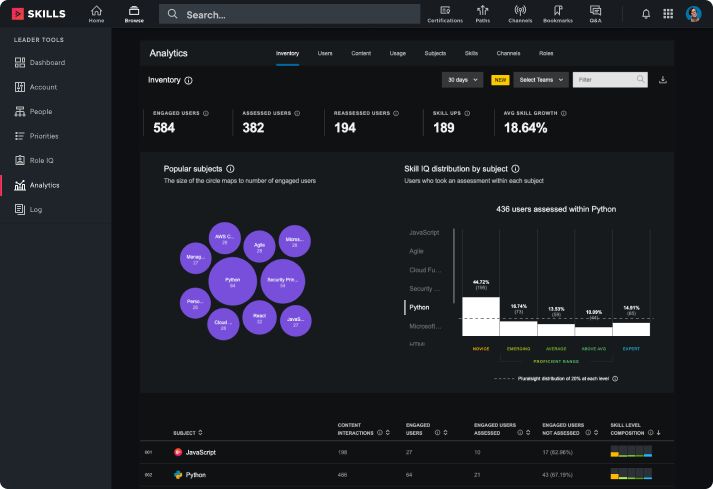Switch to the Skills tab

471,53
